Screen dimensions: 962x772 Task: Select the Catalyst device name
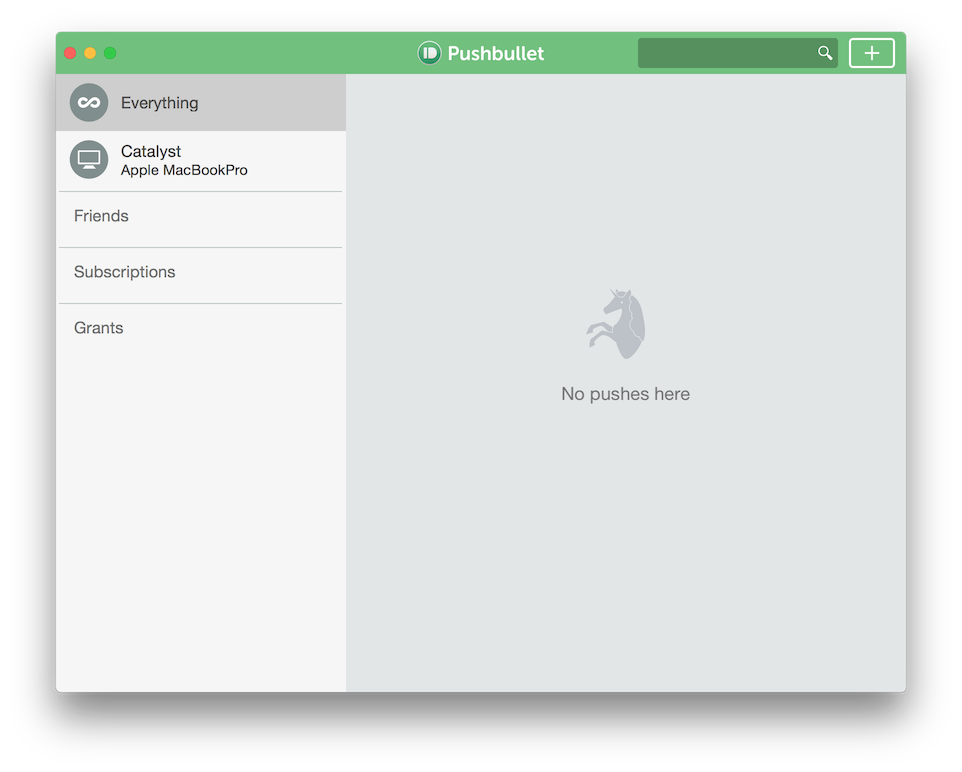tap(151, 151)
